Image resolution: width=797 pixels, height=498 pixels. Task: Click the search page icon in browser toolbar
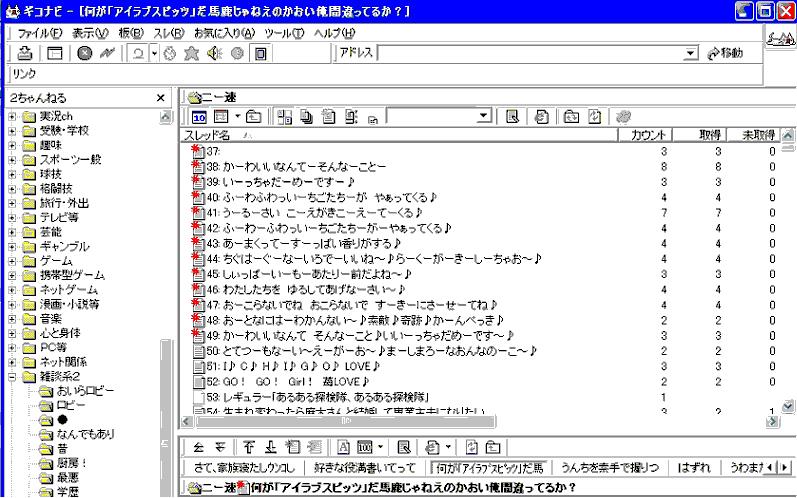(x=404, y=447)
